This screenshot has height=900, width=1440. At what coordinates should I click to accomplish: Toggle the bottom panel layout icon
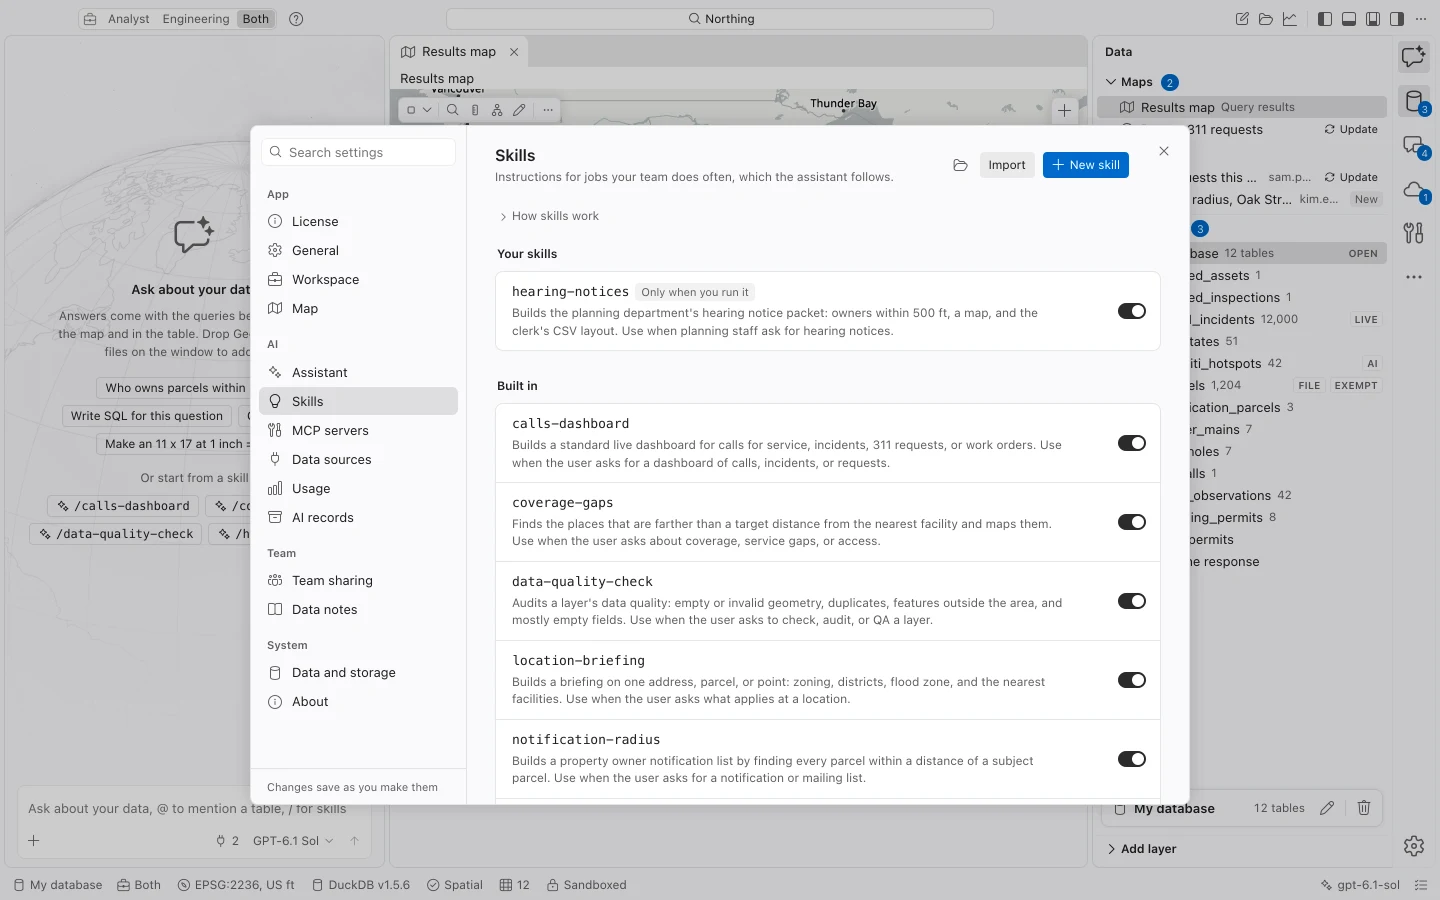(1349, 19)
